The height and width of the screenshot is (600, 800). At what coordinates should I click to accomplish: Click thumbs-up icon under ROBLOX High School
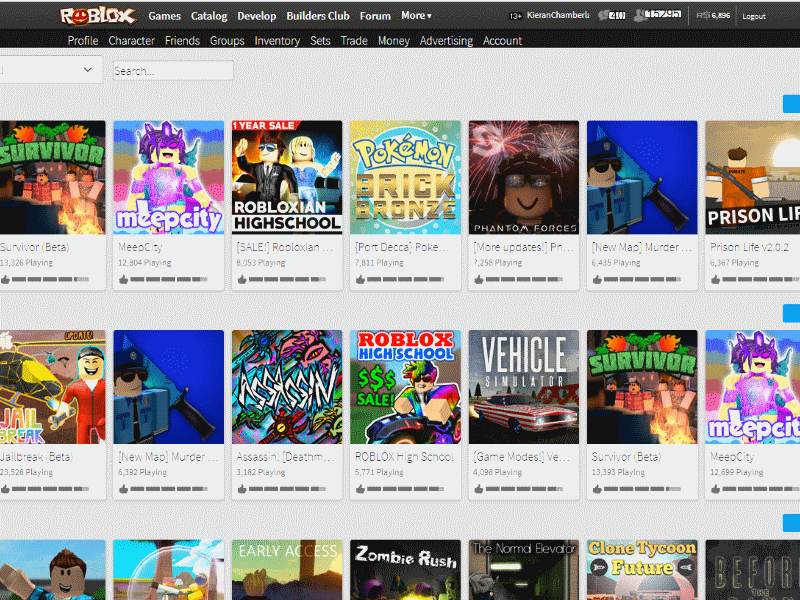(360, 487)
